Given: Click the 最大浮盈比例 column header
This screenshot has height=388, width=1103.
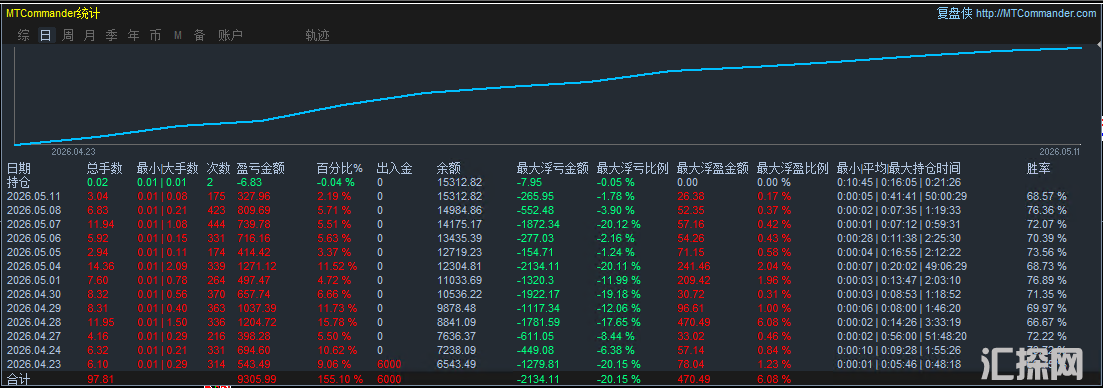Looking at the screenshot, I should 793,169.
